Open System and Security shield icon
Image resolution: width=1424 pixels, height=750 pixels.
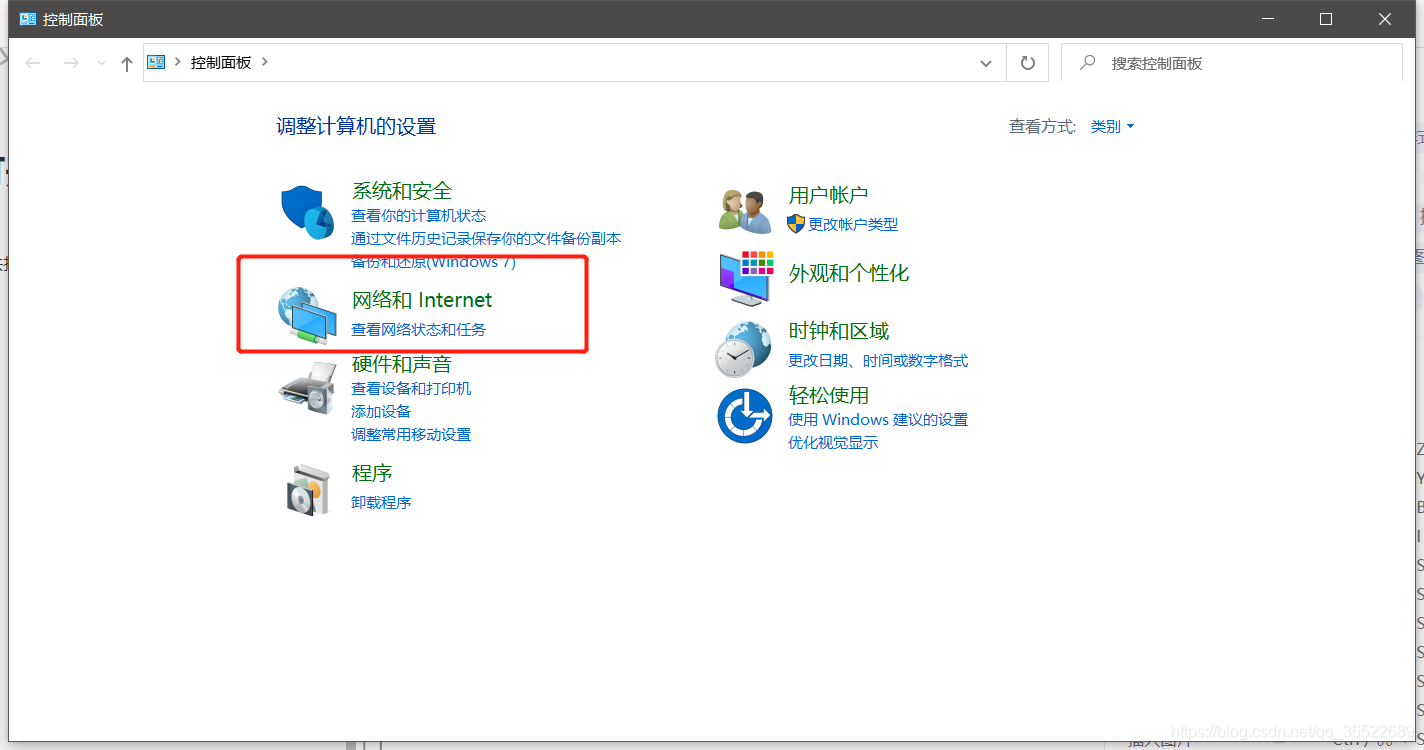pyautogui.click(x=307, y=212)
